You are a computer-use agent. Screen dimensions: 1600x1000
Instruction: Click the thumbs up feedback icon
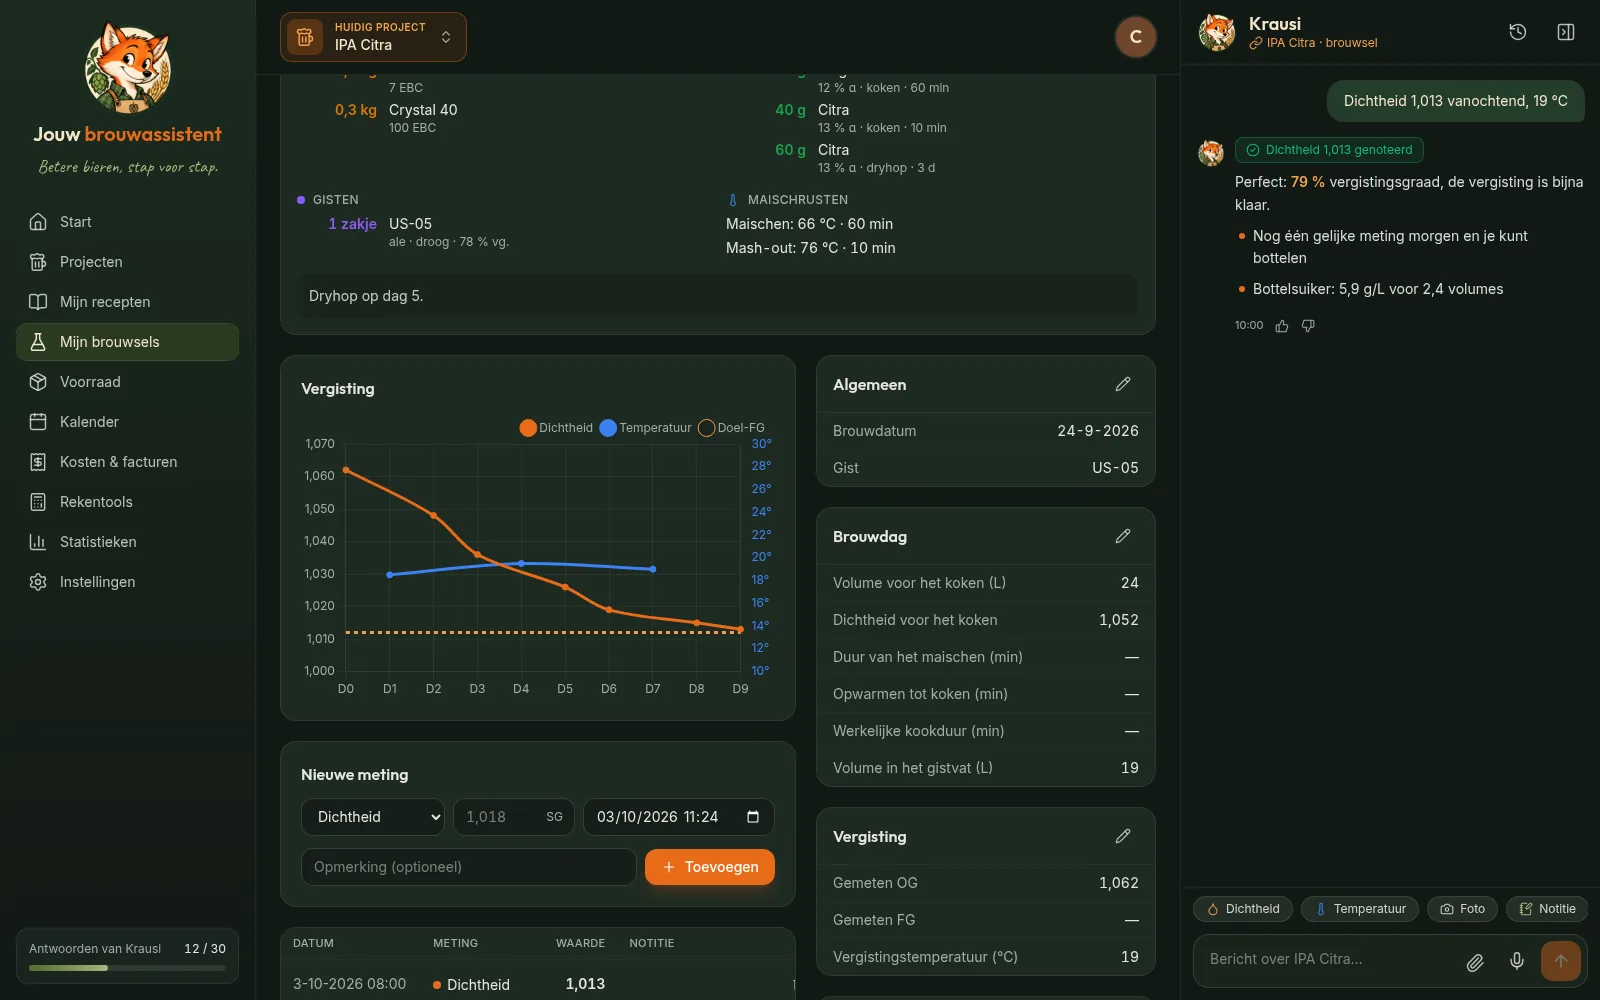[x=1282, y=326]
